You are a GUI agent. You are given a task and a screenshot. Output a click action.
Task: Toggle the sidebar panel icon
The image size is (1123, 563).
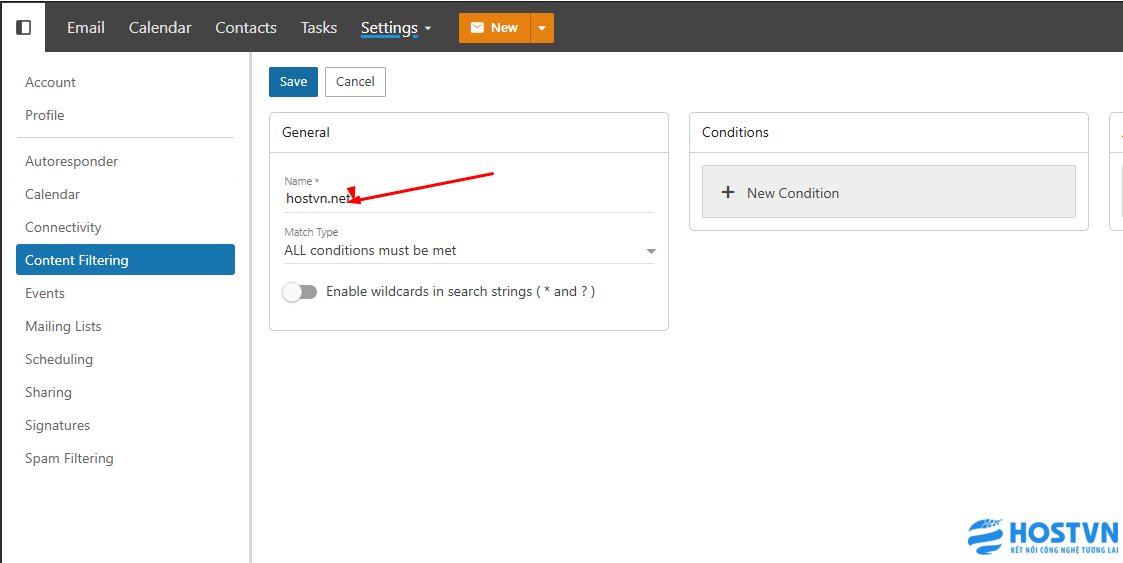click(x=23, y=27)
